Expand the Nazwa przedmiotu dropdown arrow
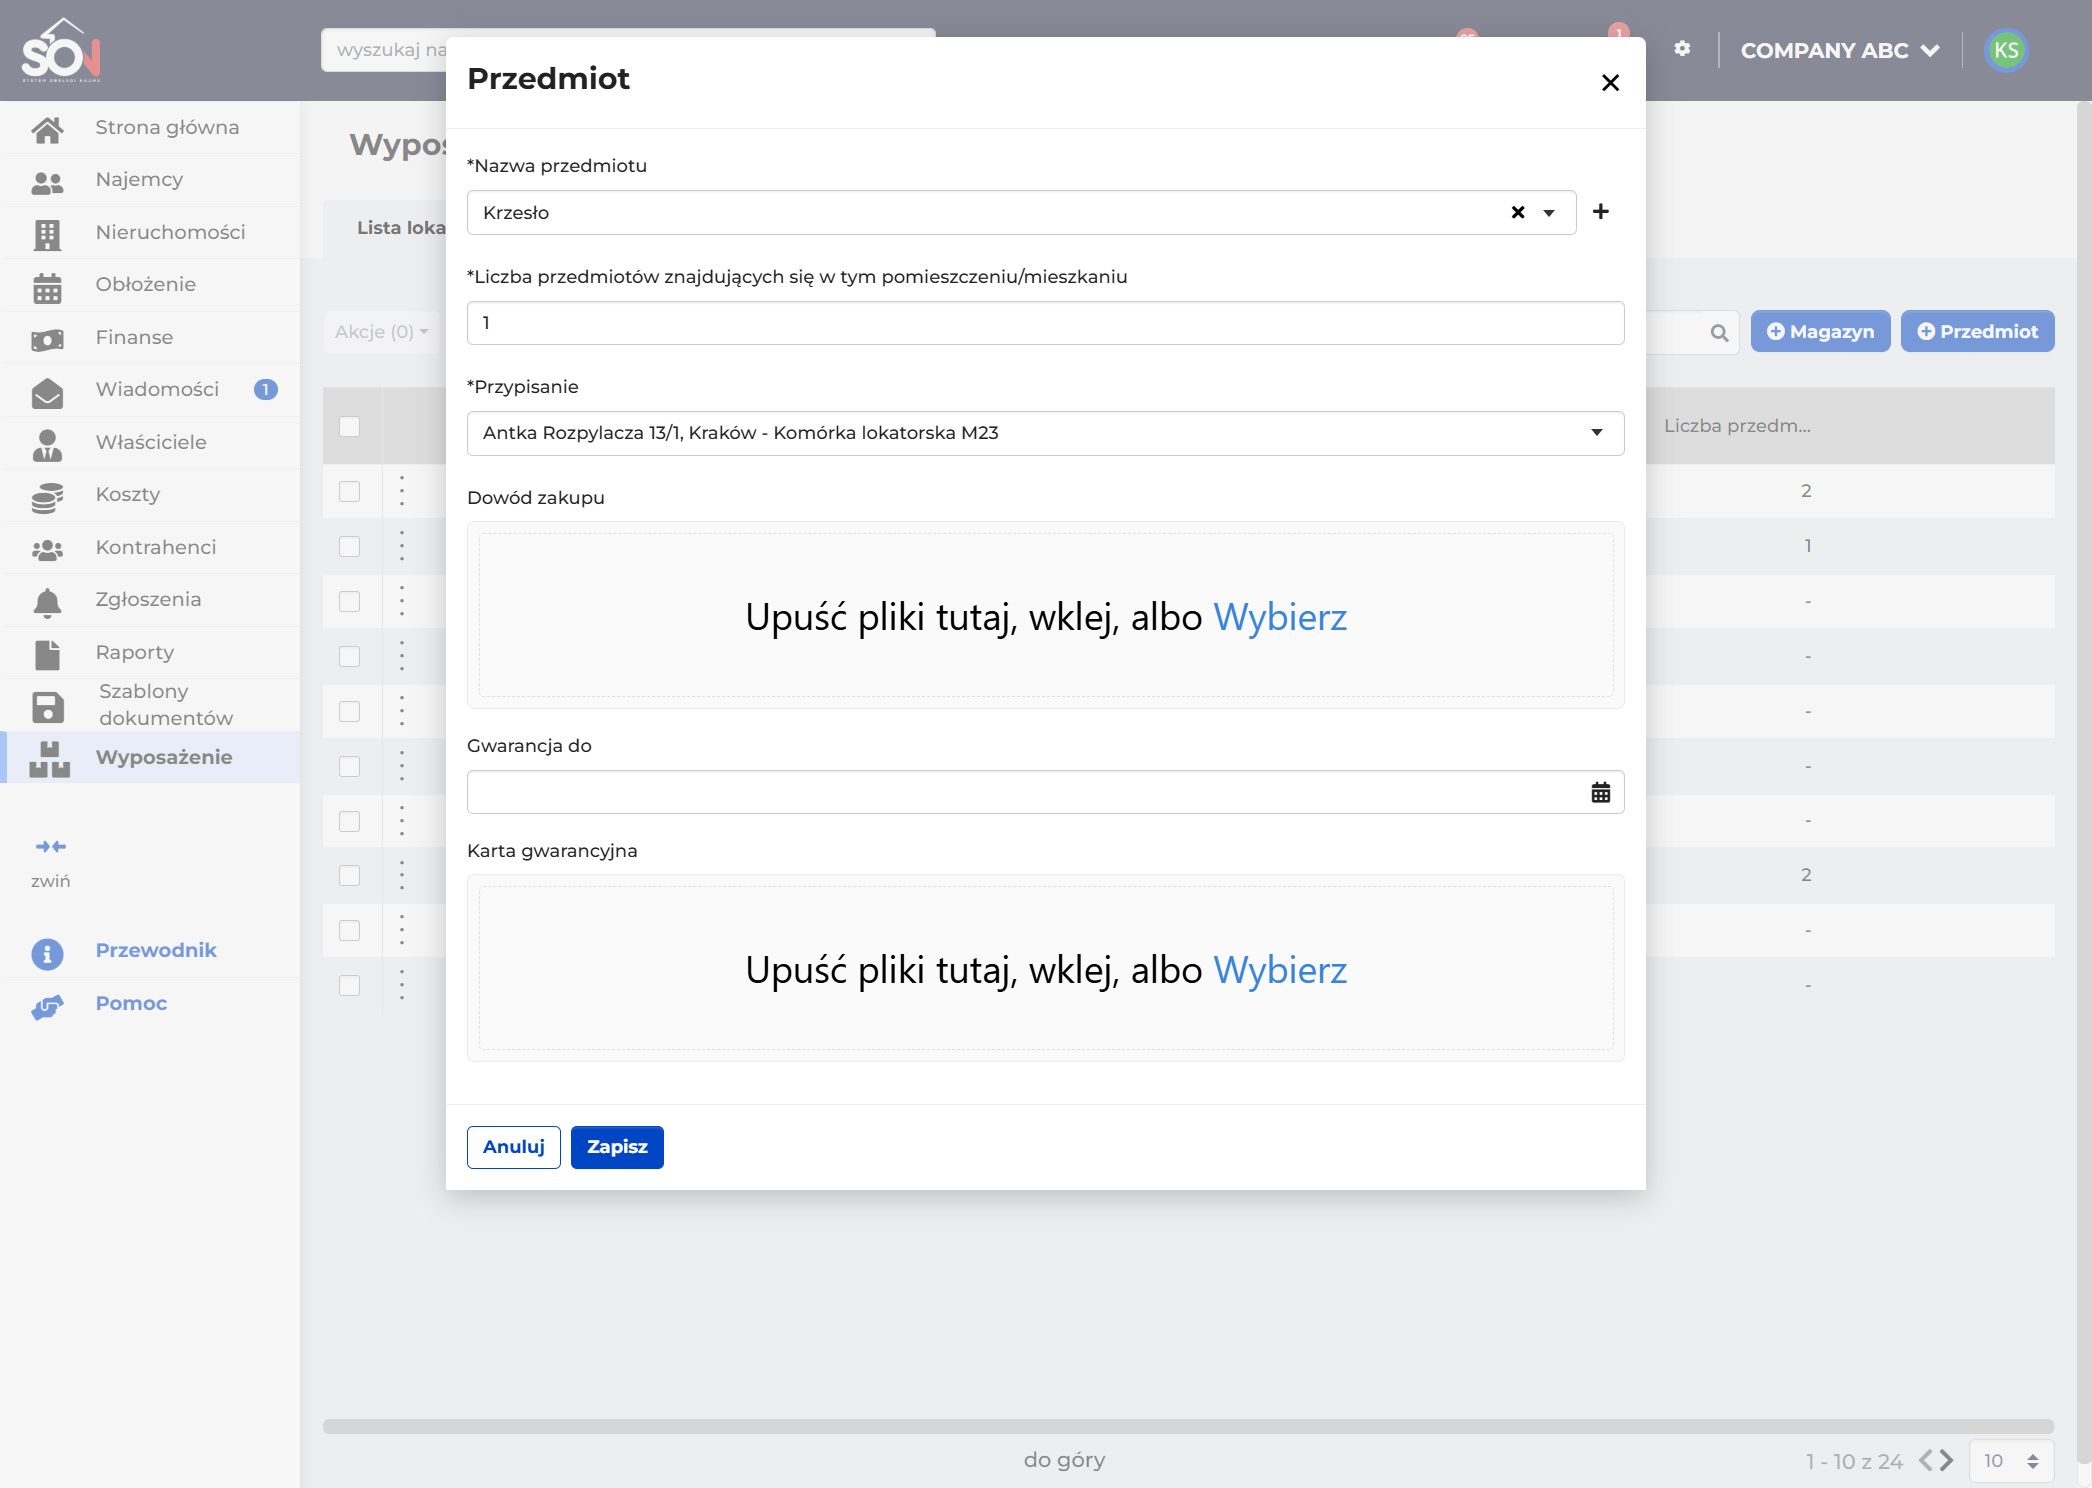This screenshot has height=1488, width=2092. point(1549,212)
